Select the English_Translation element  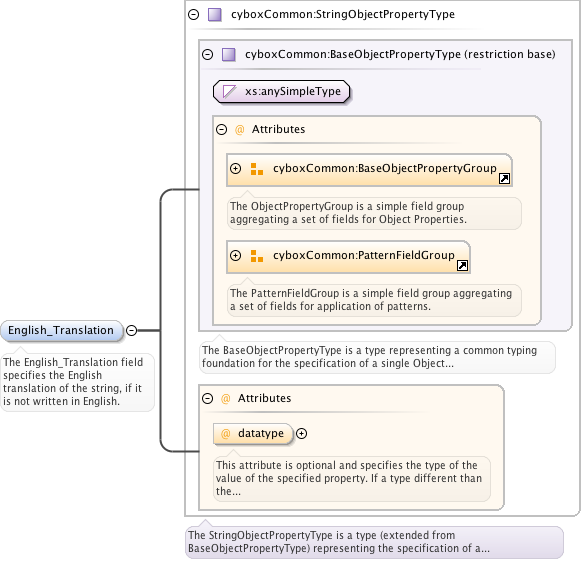pyautogui.click(x=61, y=330)
